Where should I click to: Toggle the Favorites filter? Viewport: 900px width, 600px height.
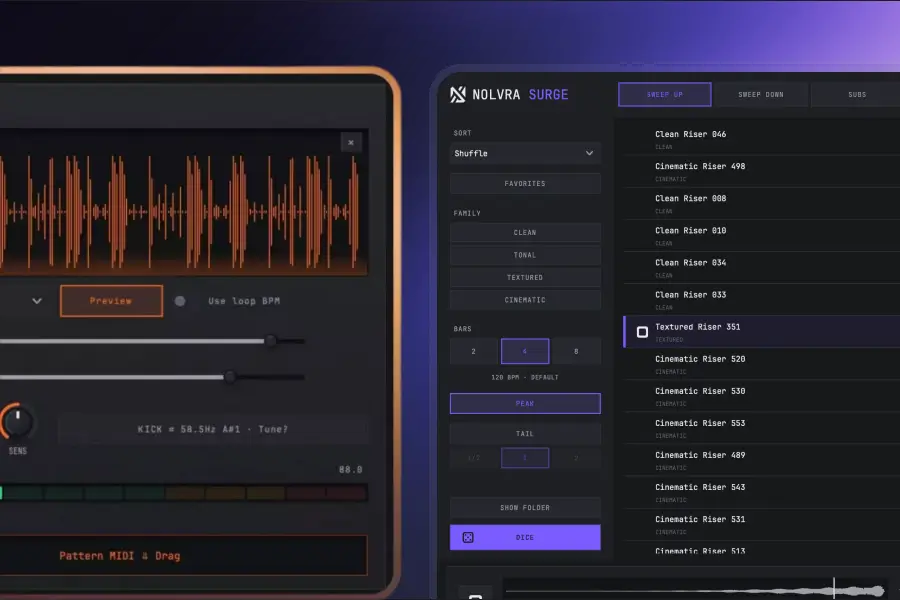tap(525, 184)
